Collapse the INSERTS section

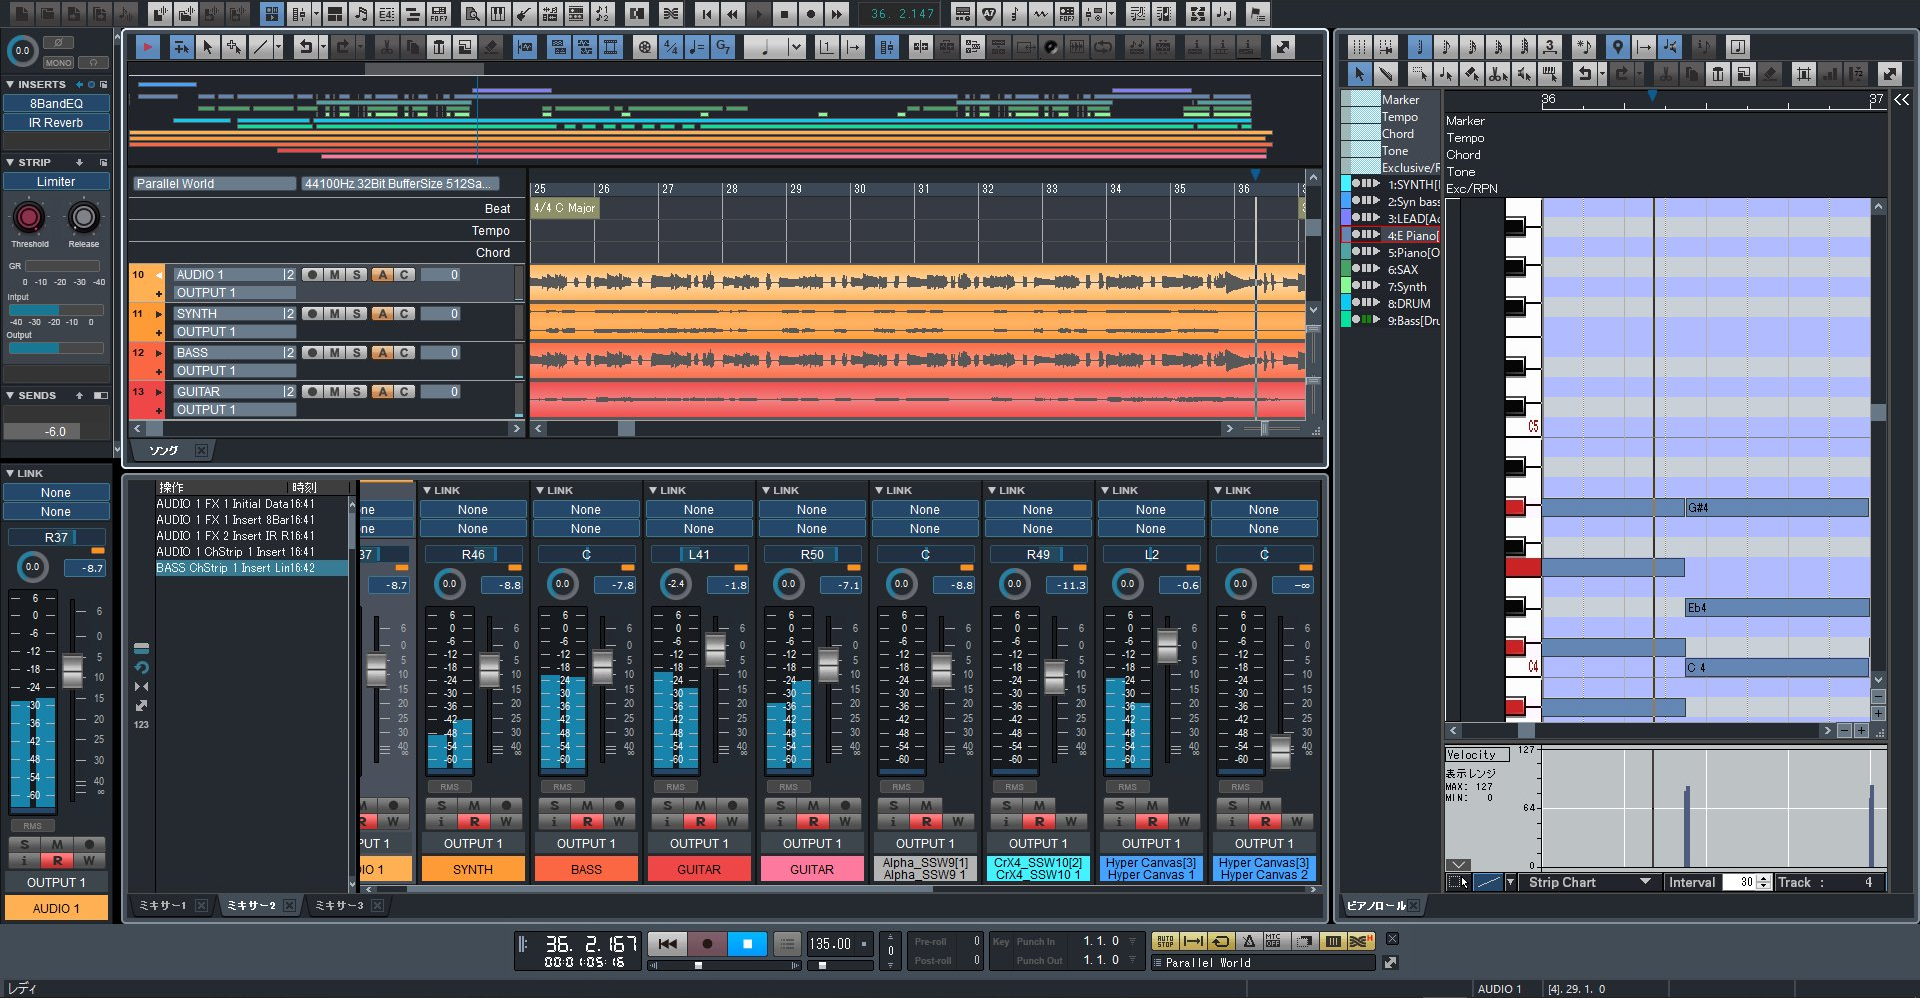coord(10,85)
